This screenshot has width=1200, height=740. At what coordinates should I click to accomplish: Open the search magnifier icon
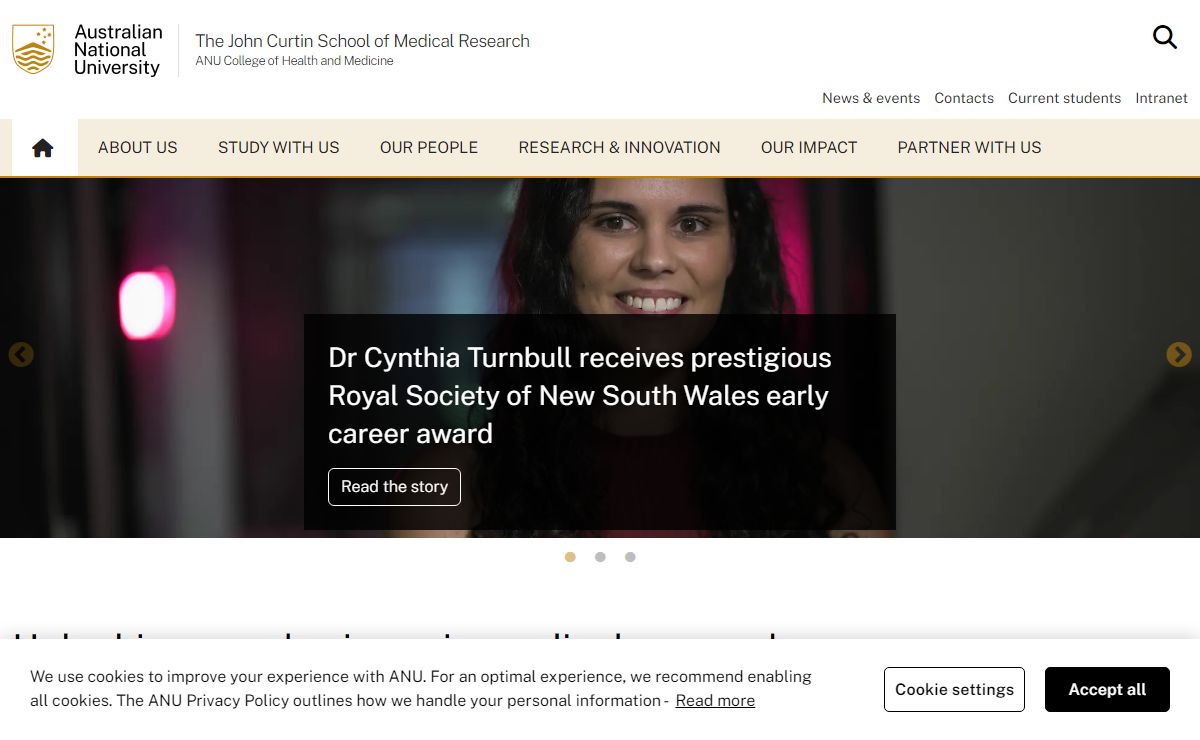click(x=1164, y=38)
